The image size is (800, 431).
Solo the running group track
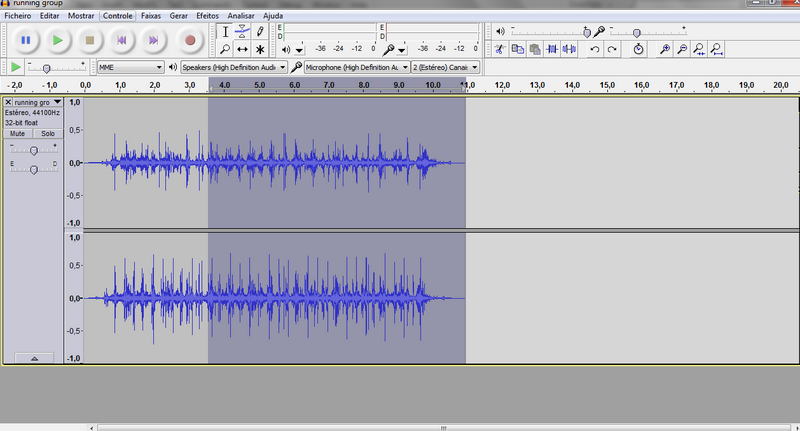pyautogui.click(x=47, y=133)
